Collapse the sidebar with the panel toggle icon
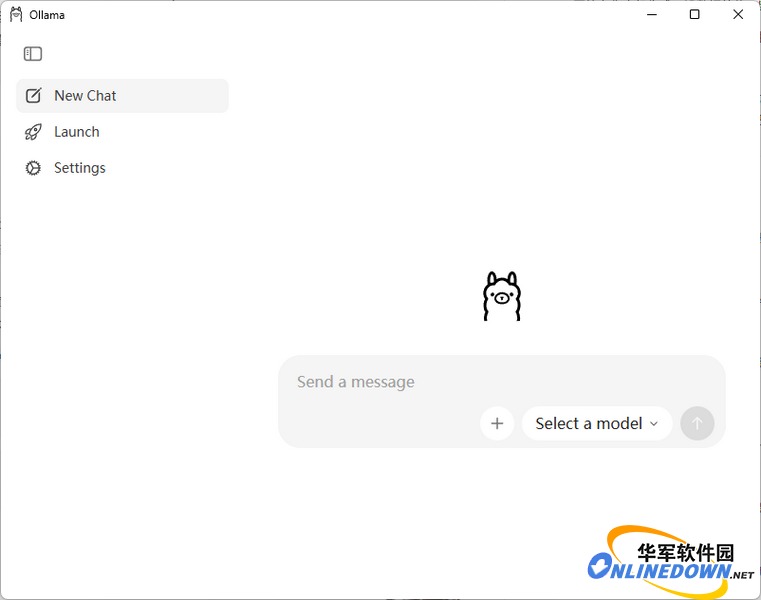This screenshot has width=761, height=600. 33,53
